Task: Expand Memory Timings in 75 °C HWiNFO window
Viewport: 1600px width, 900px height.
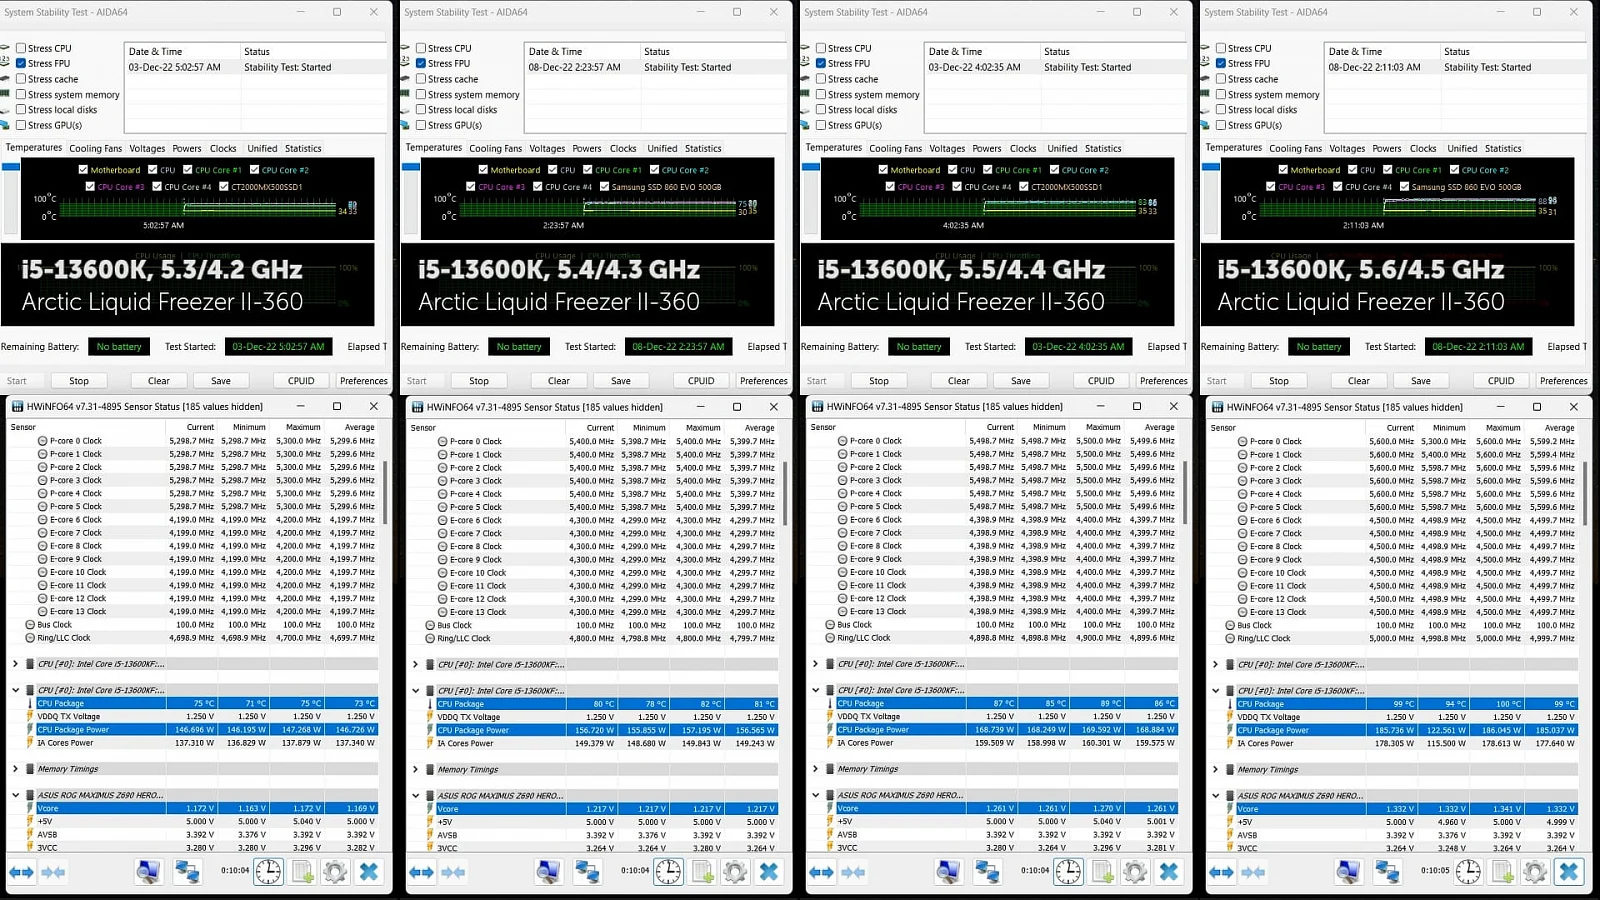Action: click(15, 769)
